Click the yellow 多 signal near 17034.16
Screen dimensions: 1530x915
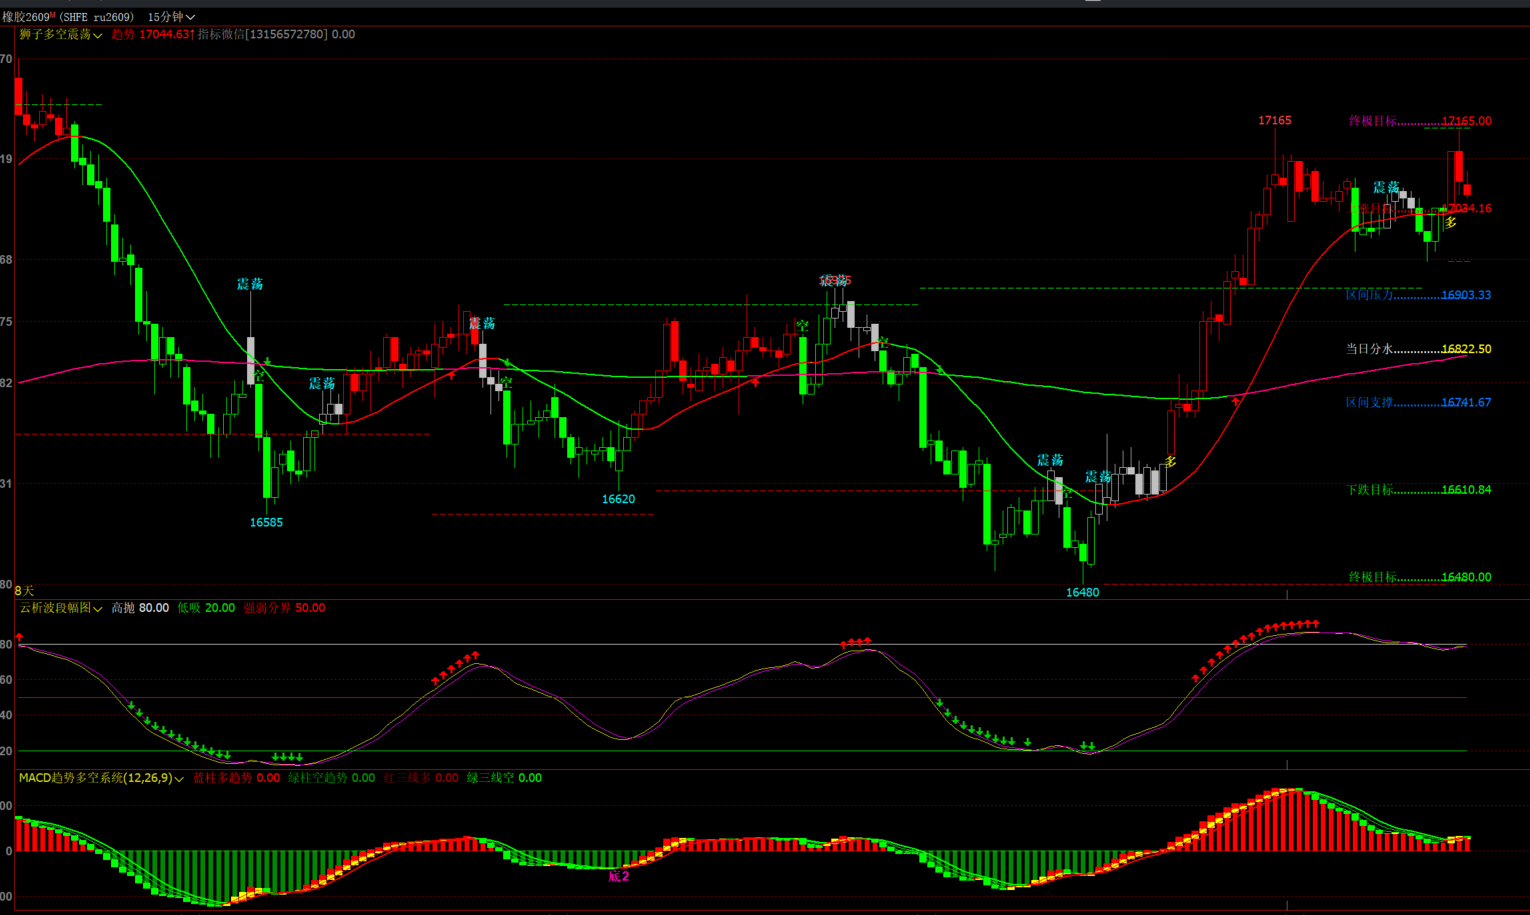(x=1450, y=223)
